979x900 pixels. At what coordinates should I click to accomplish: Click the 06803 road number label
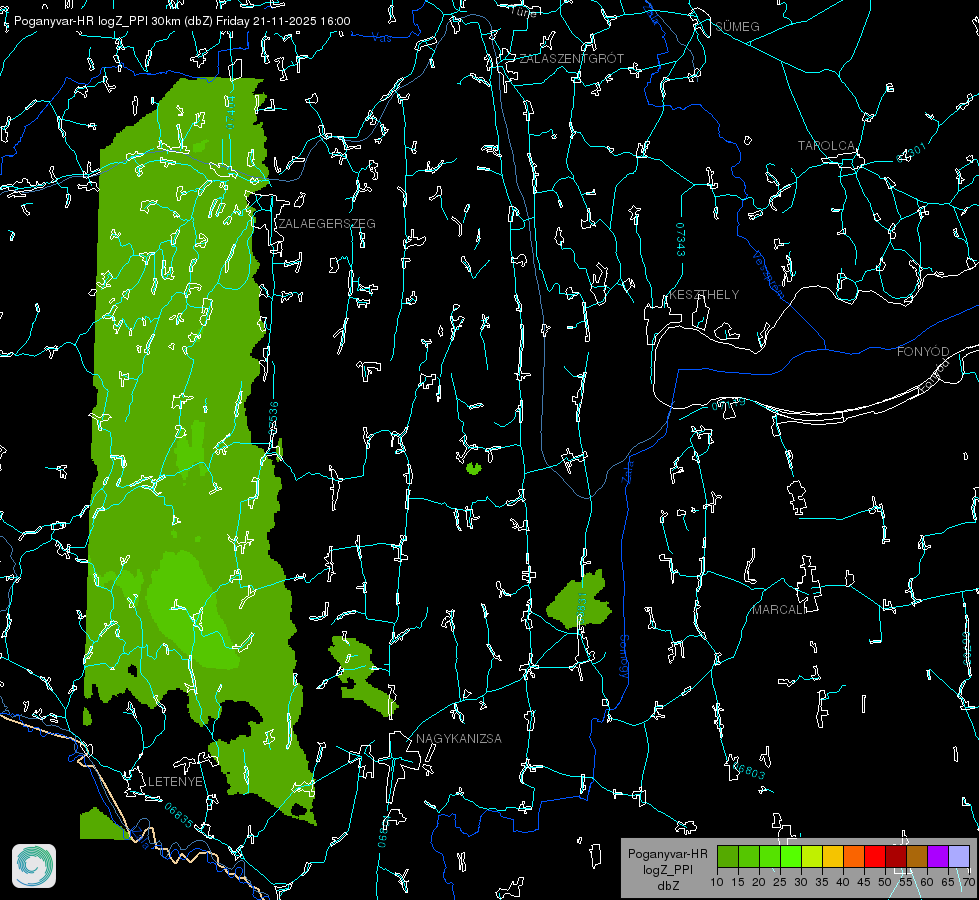pyautogui.click(x=749, y=771)
